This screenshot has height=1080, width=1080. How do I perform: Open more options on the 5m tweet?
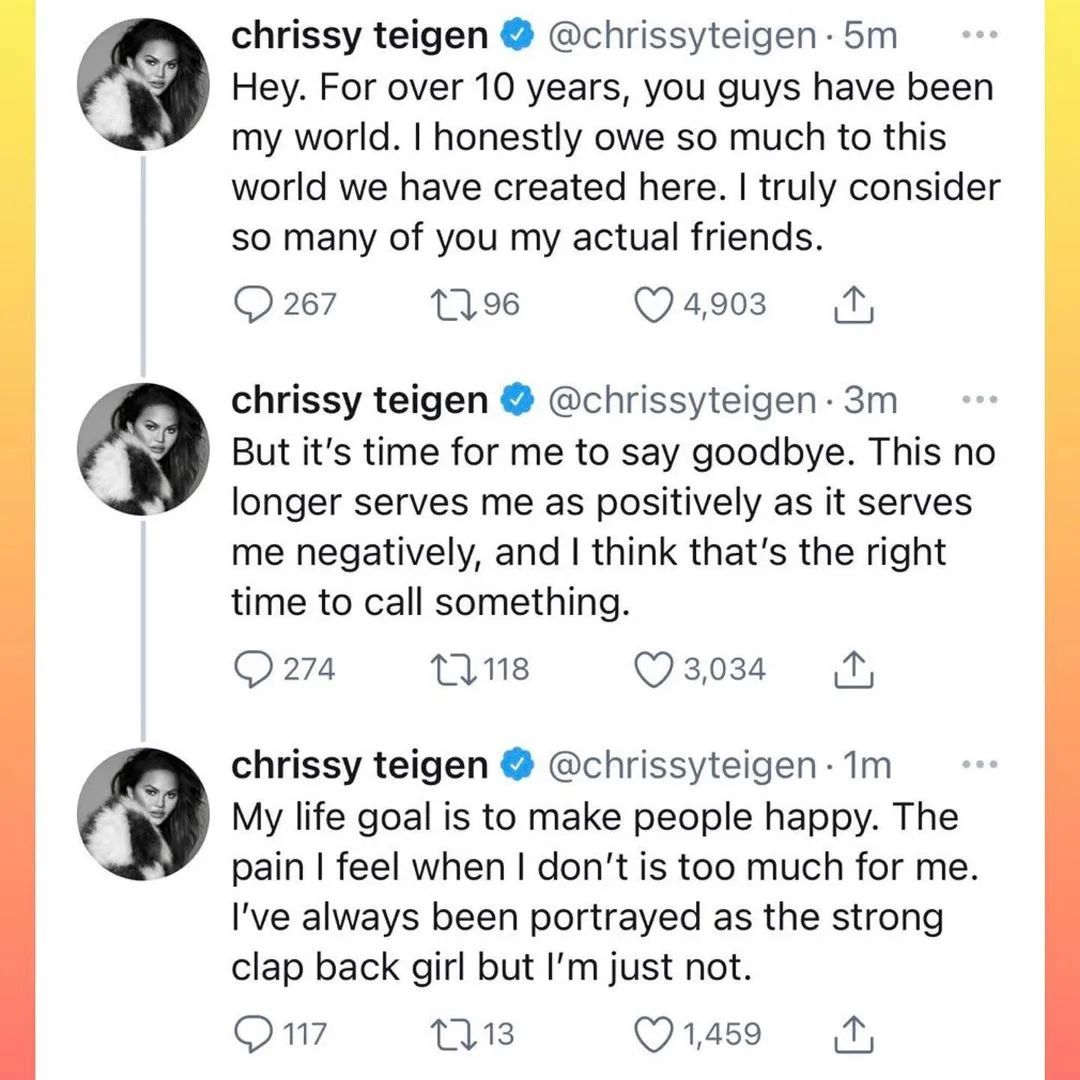coord(979,34)
